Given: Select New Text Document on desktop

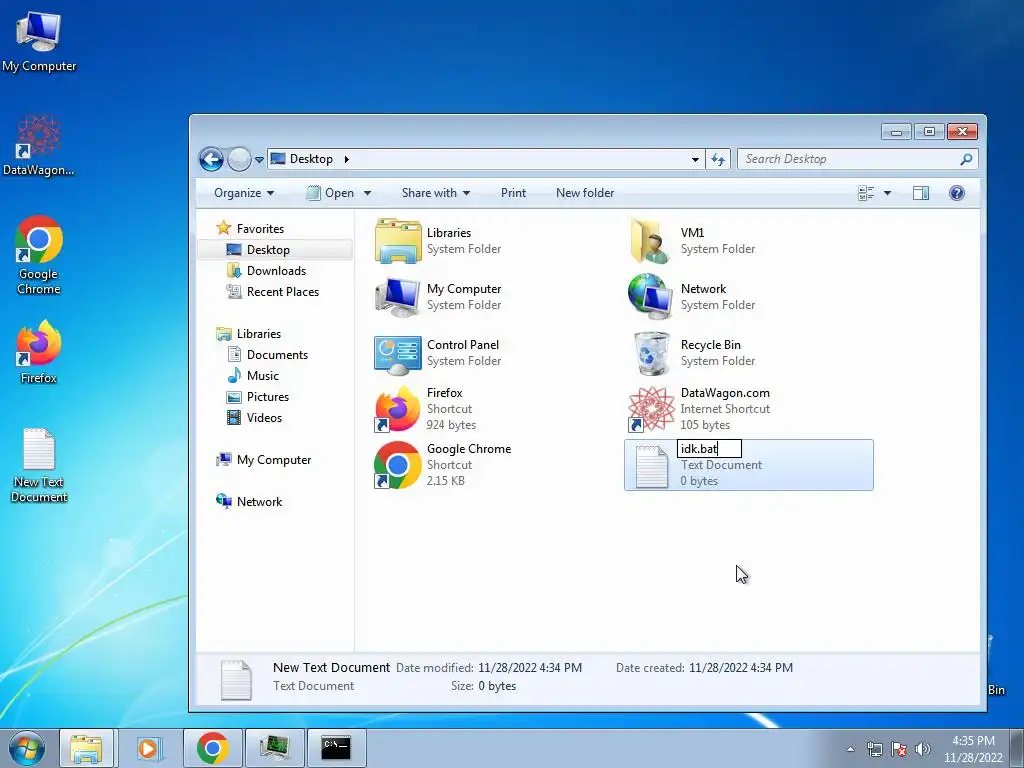Looking at the screenshot, I should tap(39, 465).
